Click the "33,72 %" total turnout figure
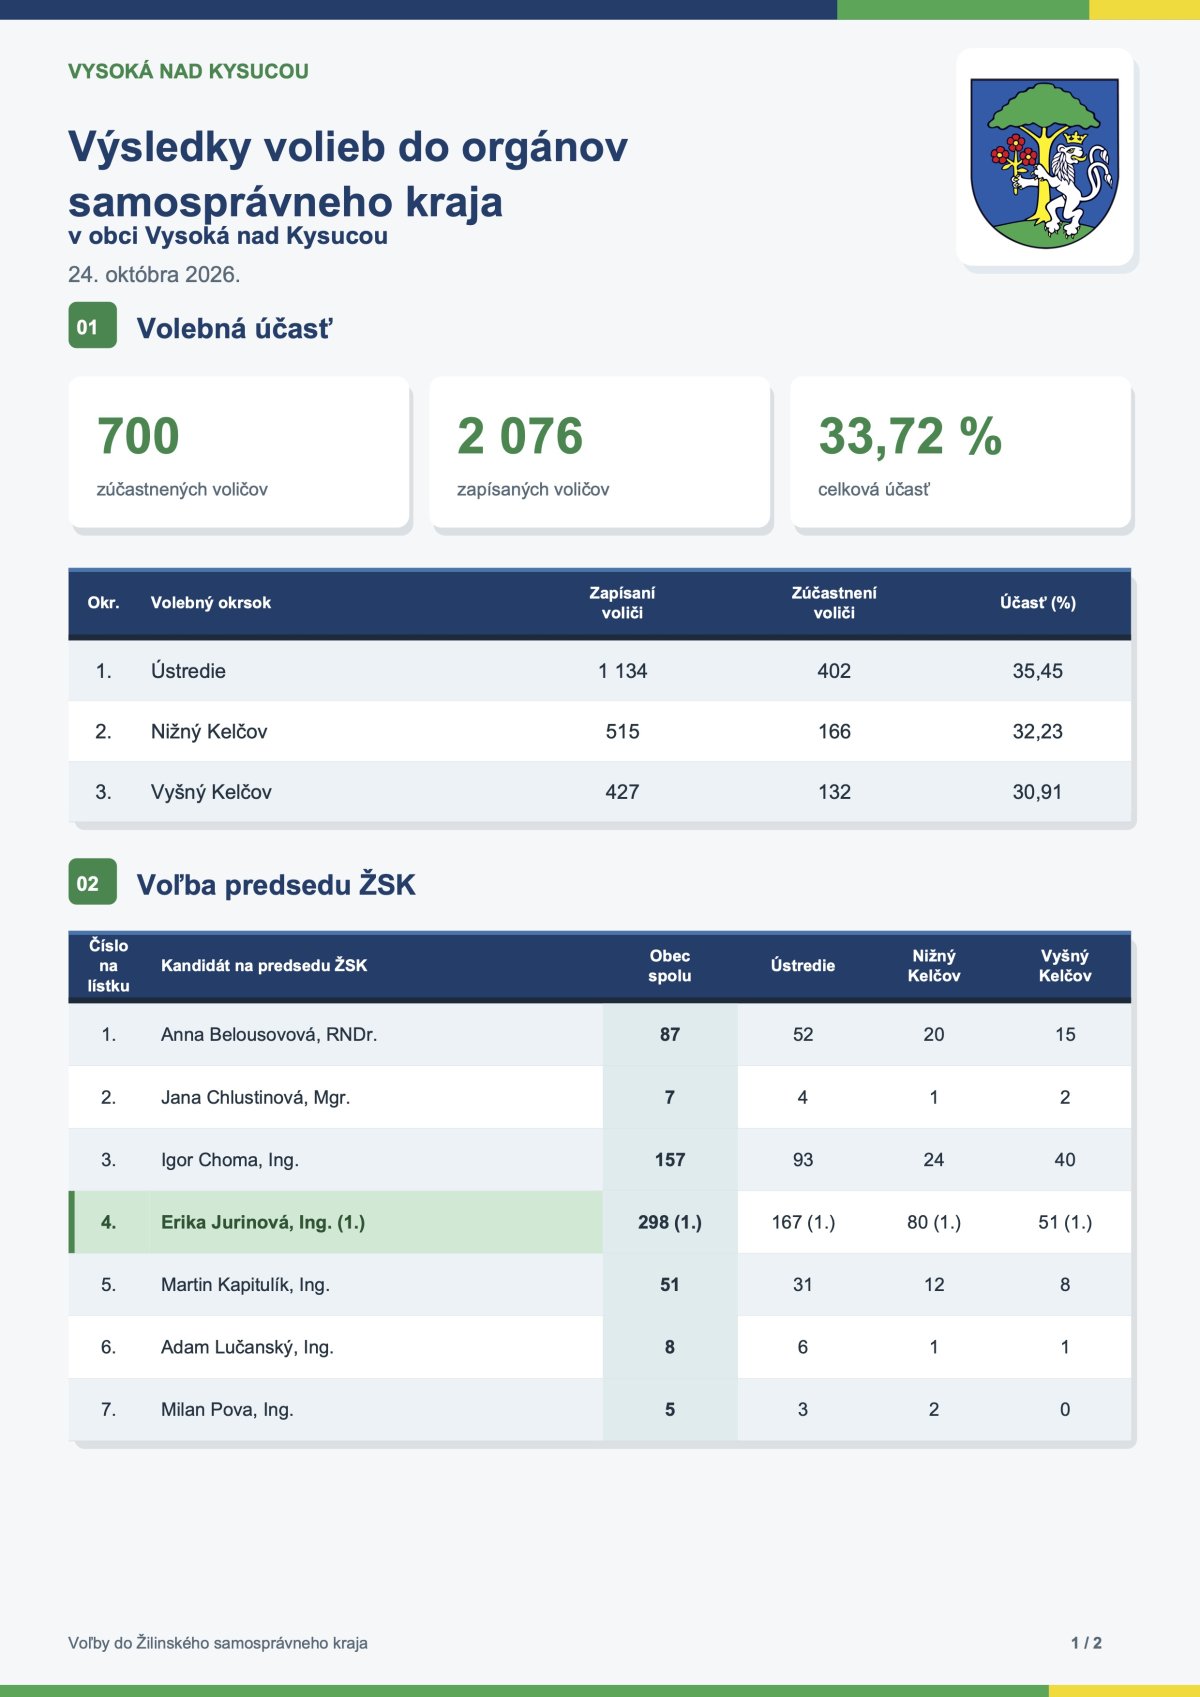The image size is (1200, 1697). point(910,436)
